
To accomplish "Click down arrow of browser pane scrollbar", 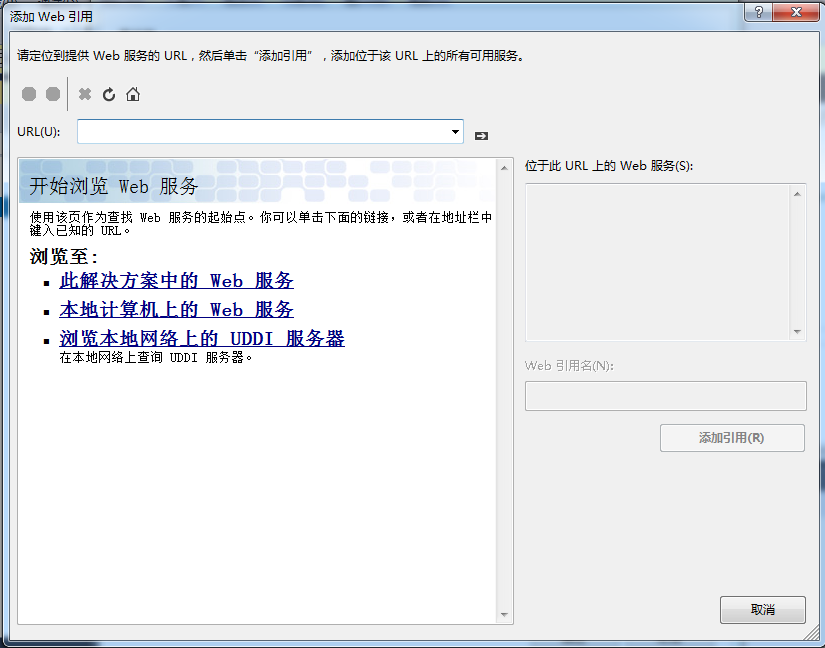I will tap(504, 615).
